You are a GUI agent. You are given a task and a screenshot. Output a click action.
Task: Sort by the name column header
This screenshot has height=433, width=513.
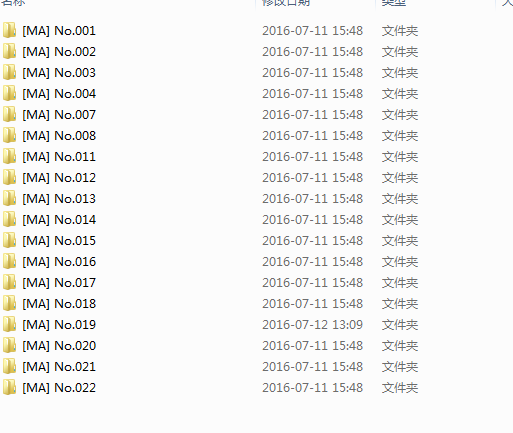[x=13, y=3]
